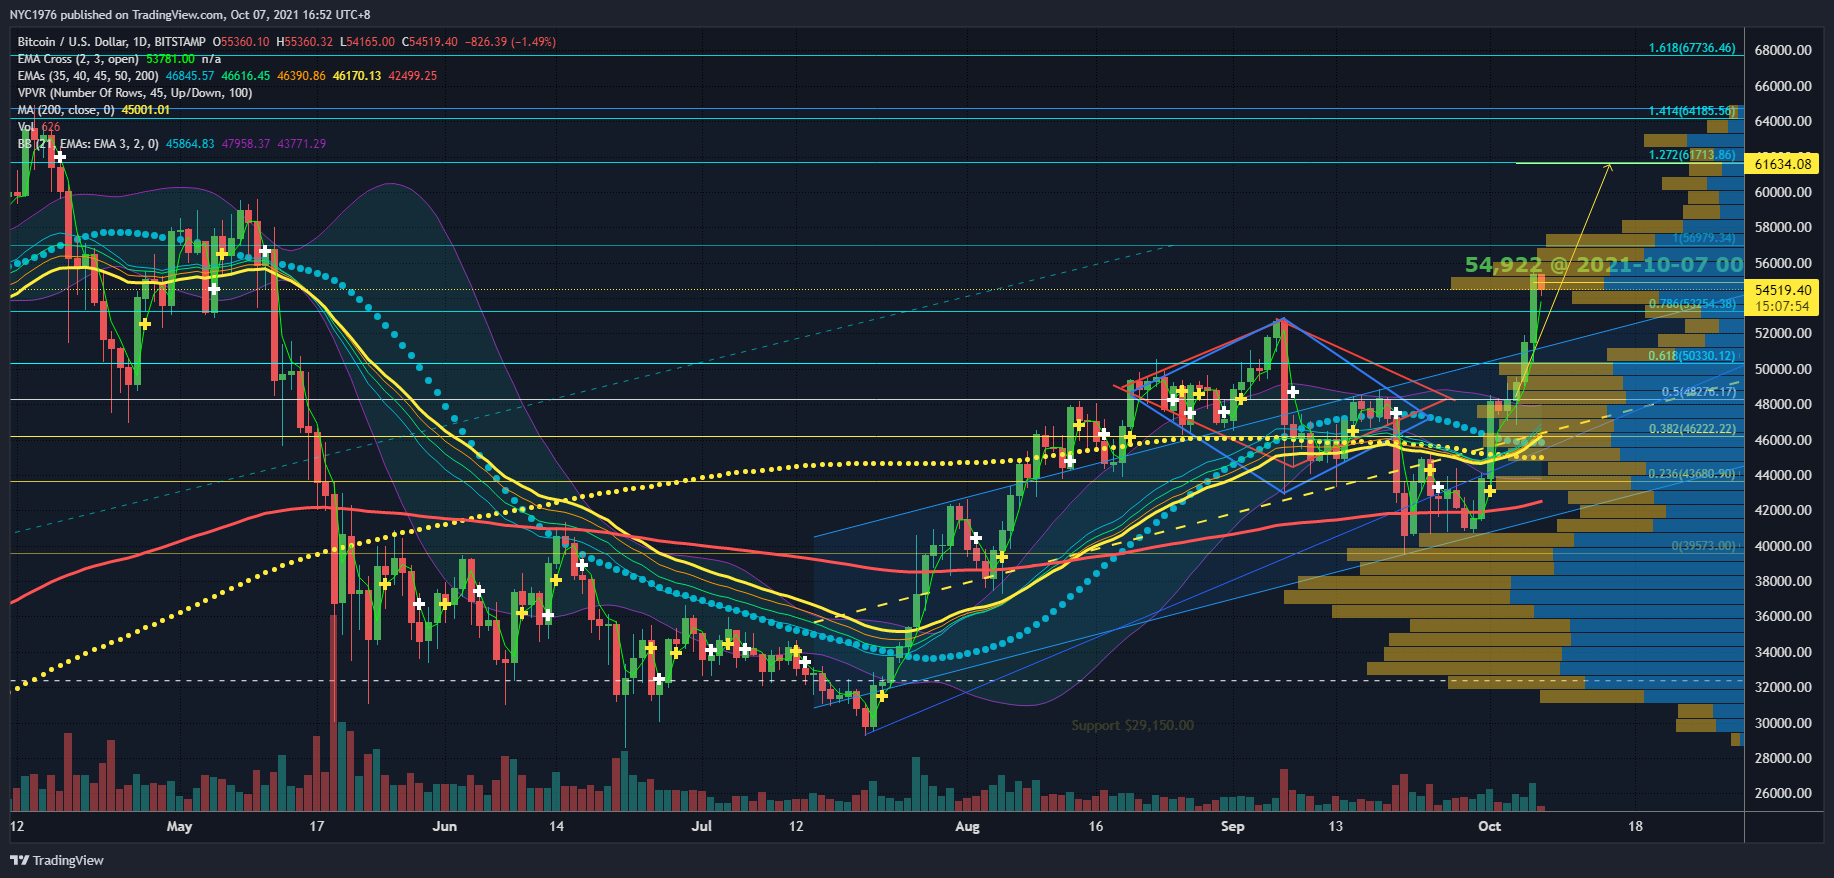Select the 0.5(48276.17) Fibonacci label
The image size is (1834, 878).
click(x=1699, y=392)
